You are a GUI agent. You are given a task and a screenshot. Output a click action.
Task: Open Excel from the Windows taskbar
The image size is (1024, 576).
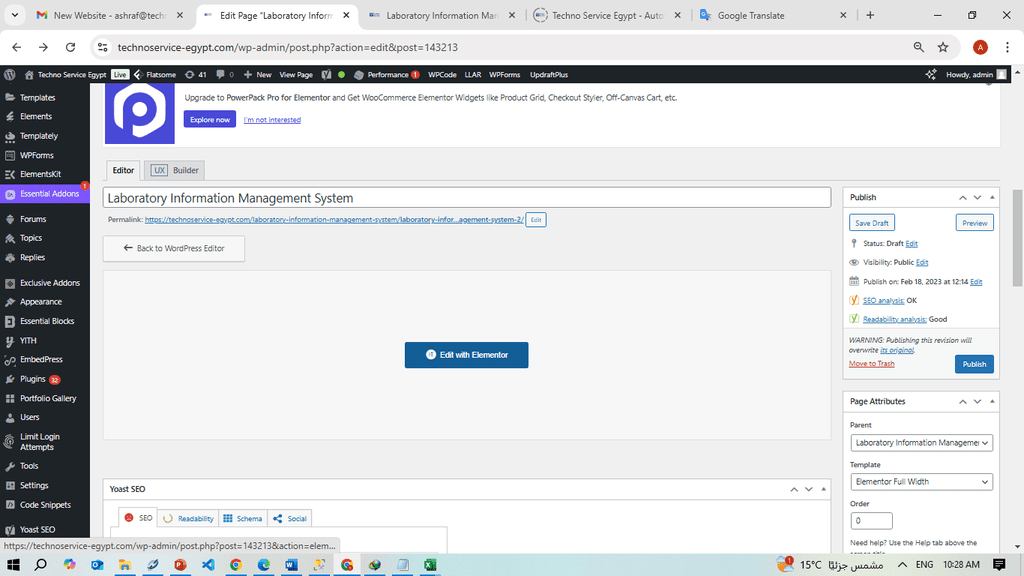[430, 565]
